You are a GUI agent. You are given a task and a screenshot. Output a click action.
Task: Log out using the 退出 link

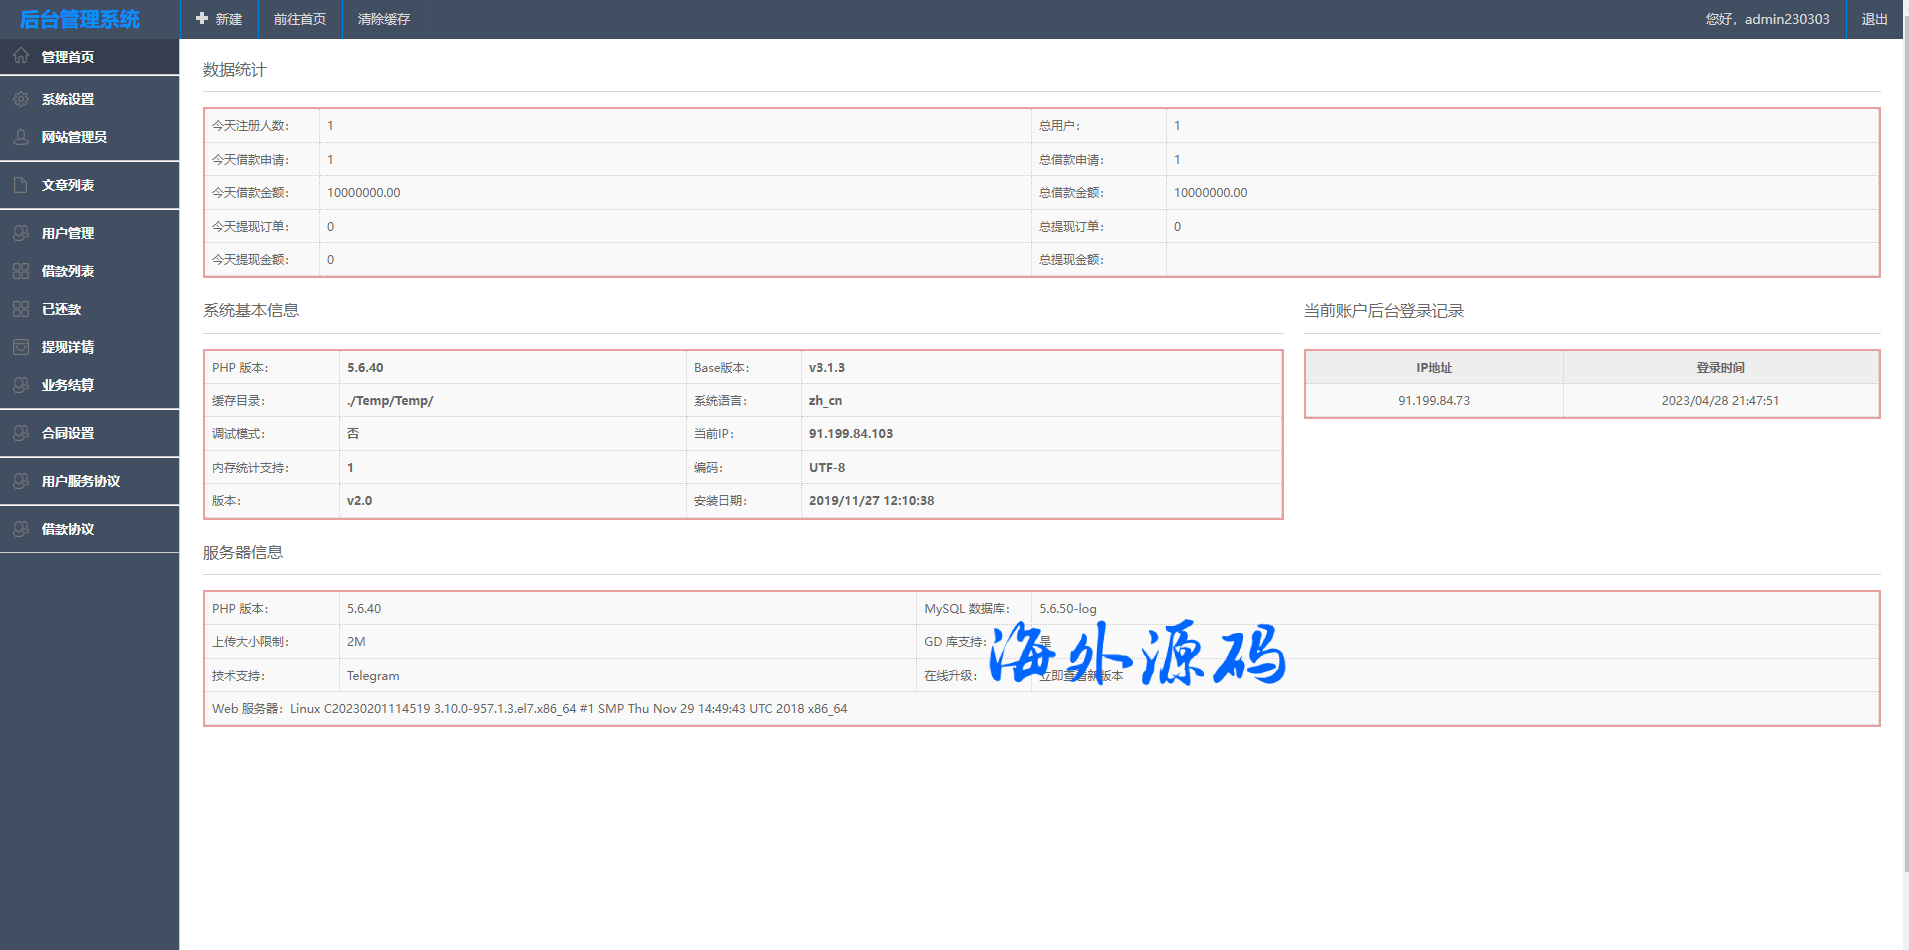coord(1874,19)
